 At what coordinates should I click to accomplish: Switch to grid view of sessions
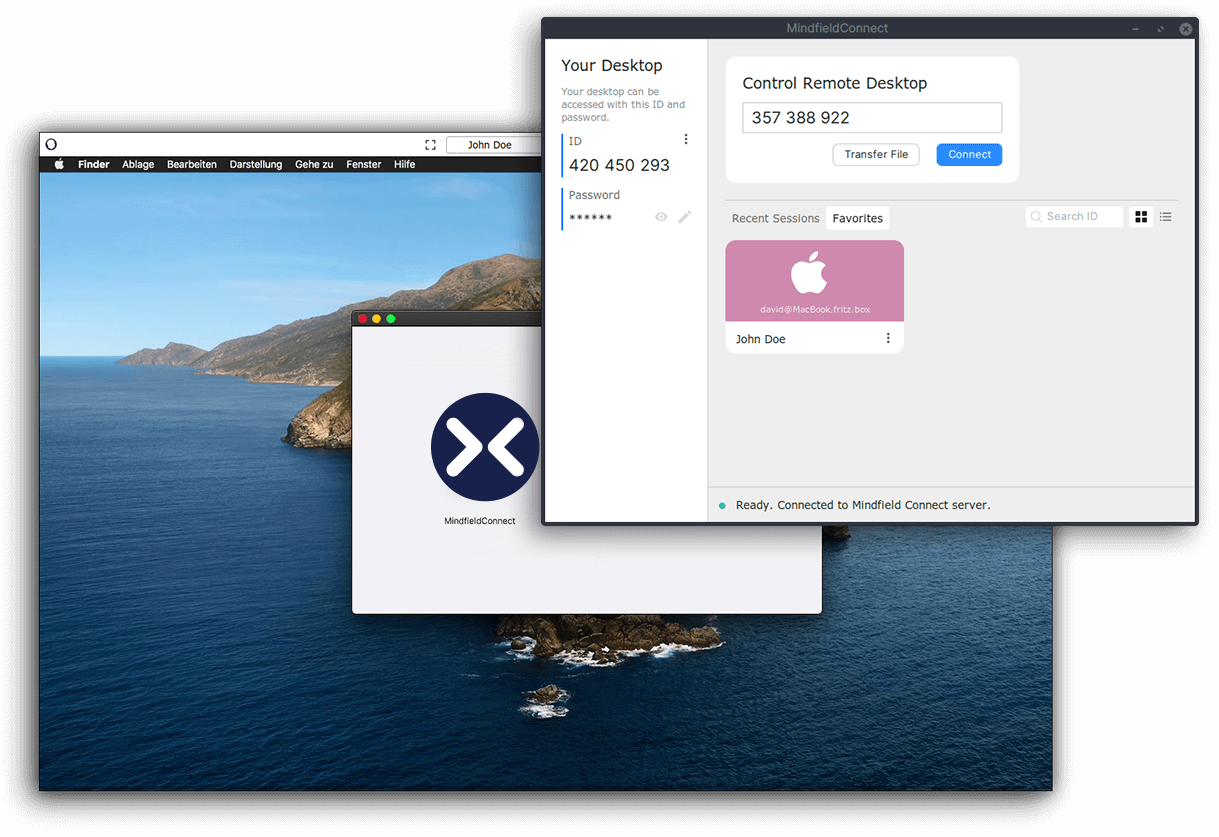[x=1141, y=217]
